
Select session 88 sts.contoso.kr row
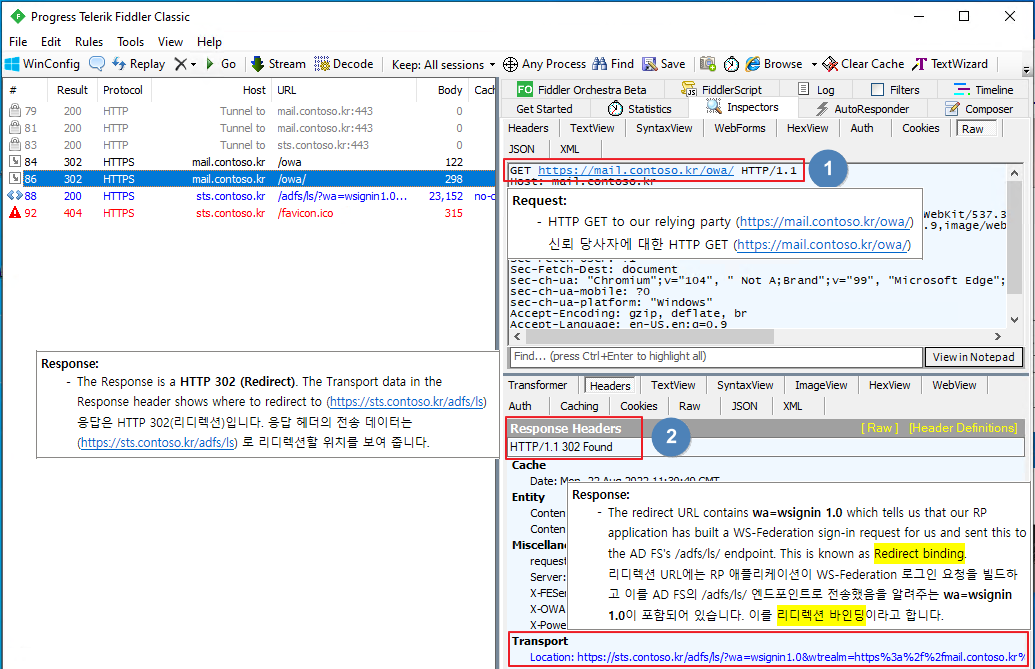point(248,196)
